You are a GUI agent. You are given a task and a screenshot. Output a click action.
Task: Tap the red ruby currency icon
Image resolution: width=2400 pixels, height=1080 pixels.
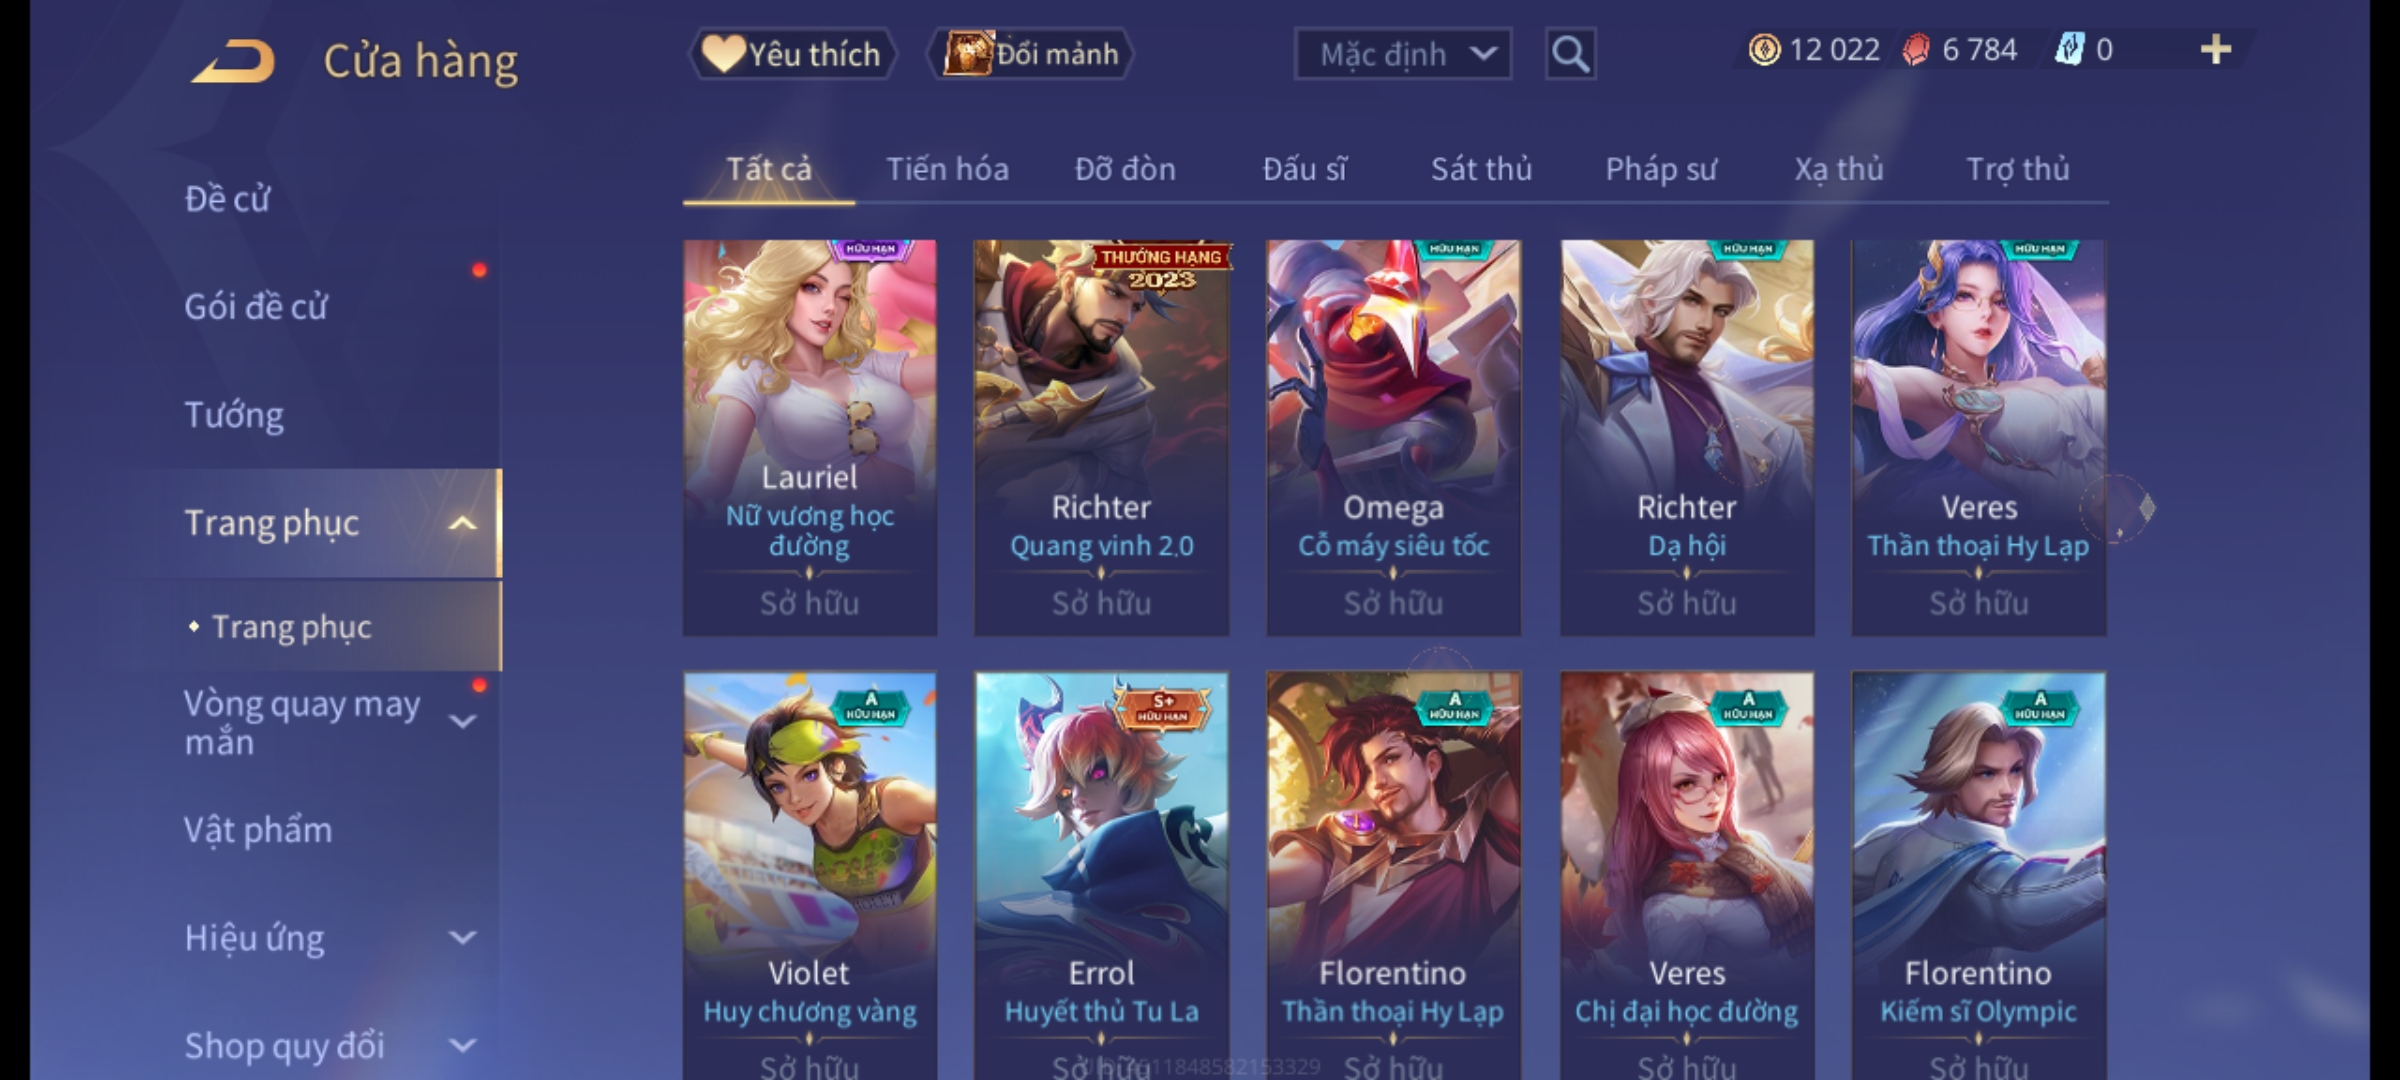click(1916, 50)
